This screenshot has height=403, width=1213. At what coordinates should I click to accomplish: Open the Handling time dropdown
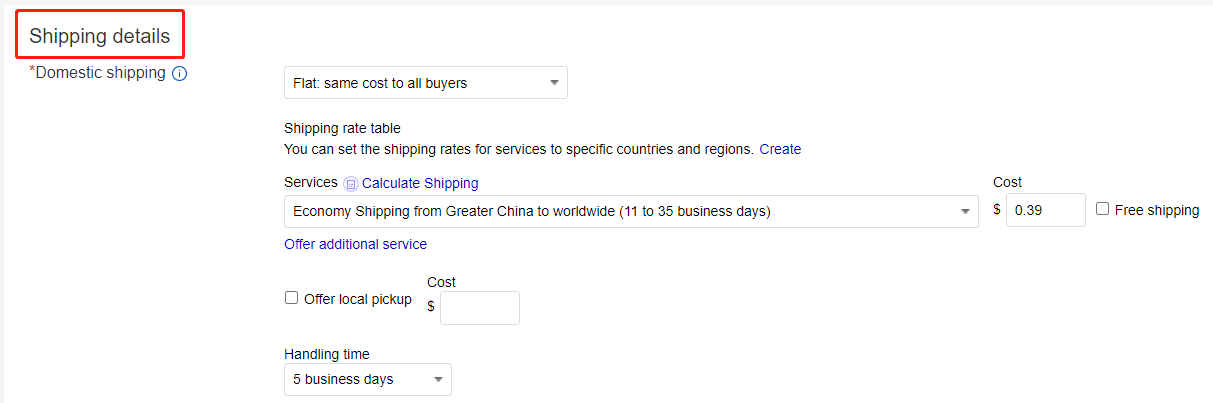[368, 379]
